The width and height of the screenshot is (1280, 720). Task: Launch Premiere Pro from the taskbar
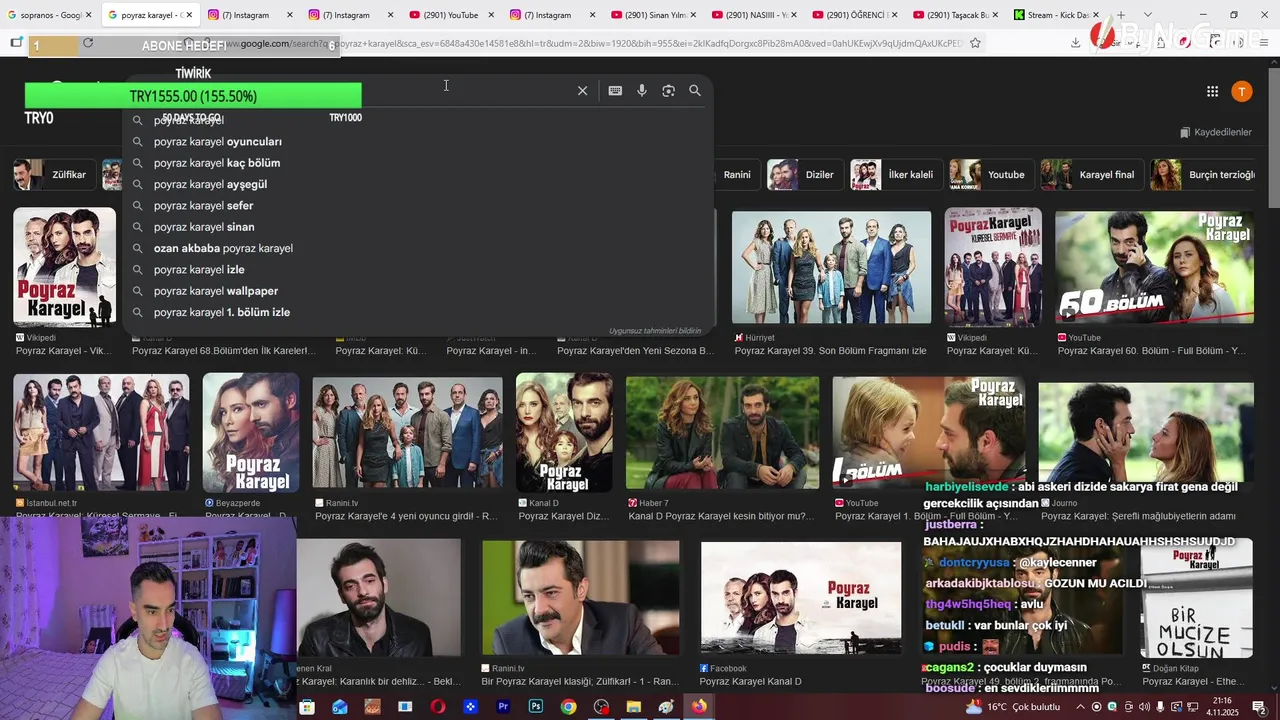pyautogui.click(x=503, y=707)
